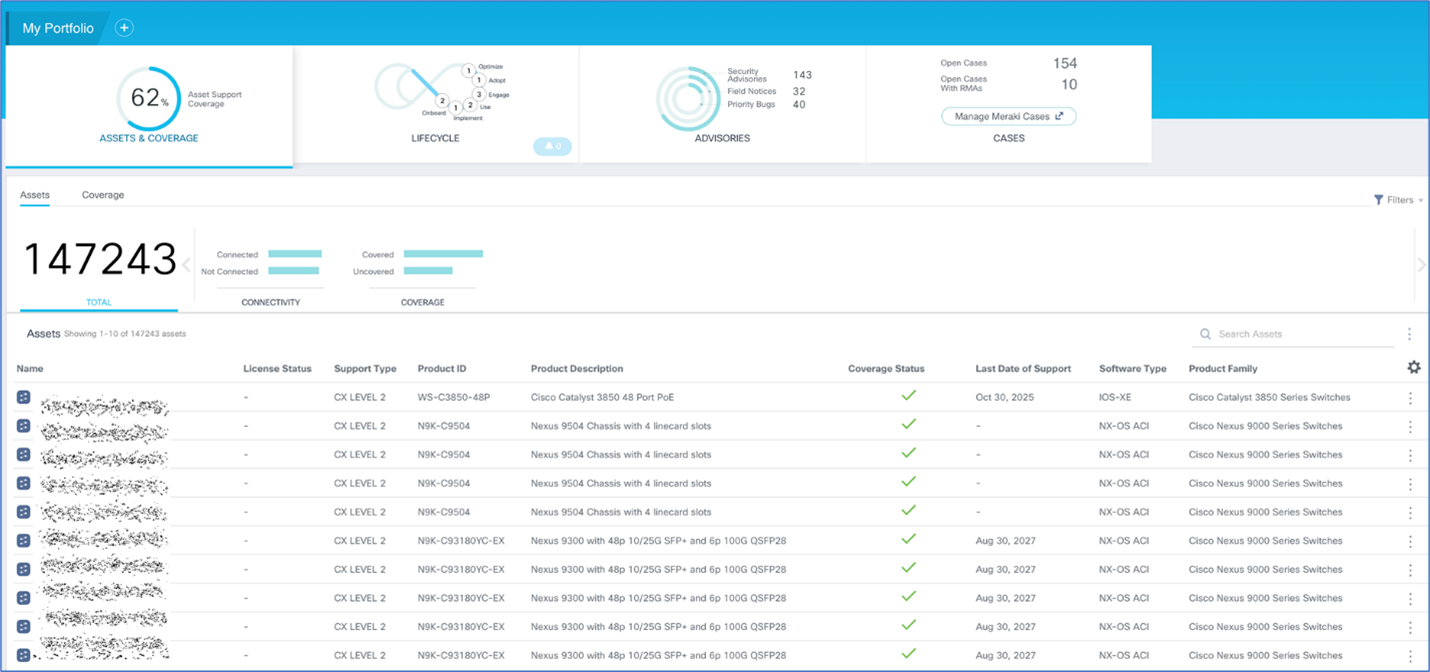Switch to the Coverage tab

tap(103, 195)
